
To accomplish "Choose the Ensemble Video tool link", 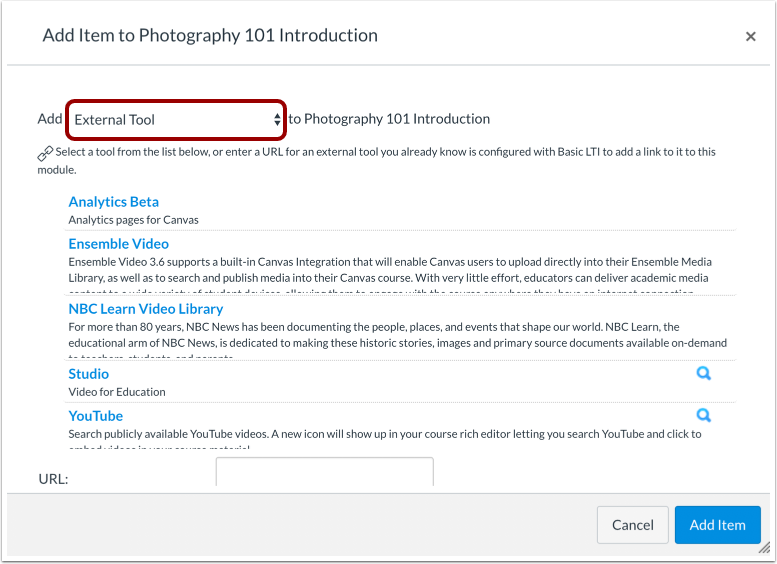I will coord(118,244).
